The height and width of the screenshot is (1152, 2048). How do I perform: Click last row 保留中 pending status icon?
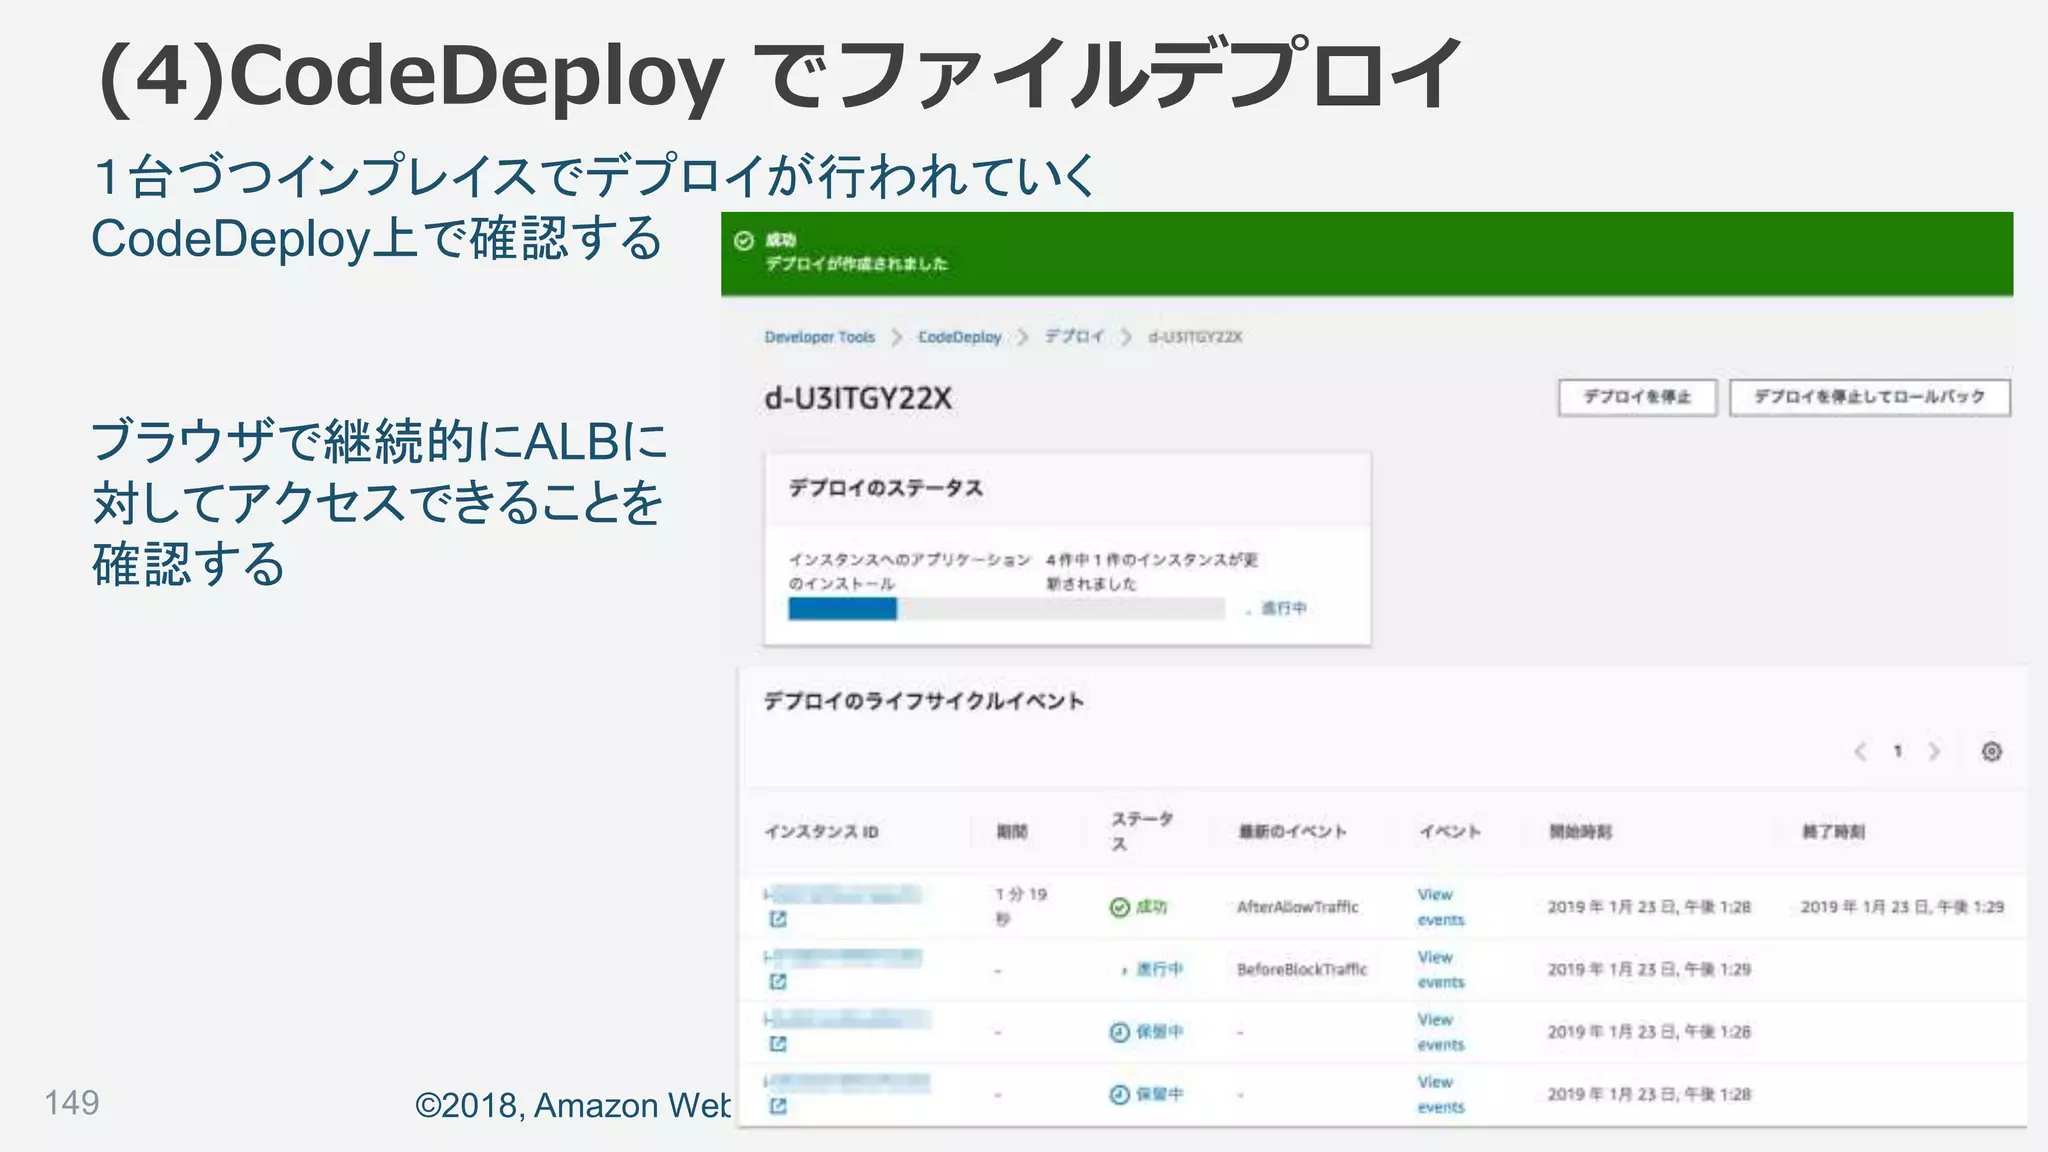click(1120, 1094)
